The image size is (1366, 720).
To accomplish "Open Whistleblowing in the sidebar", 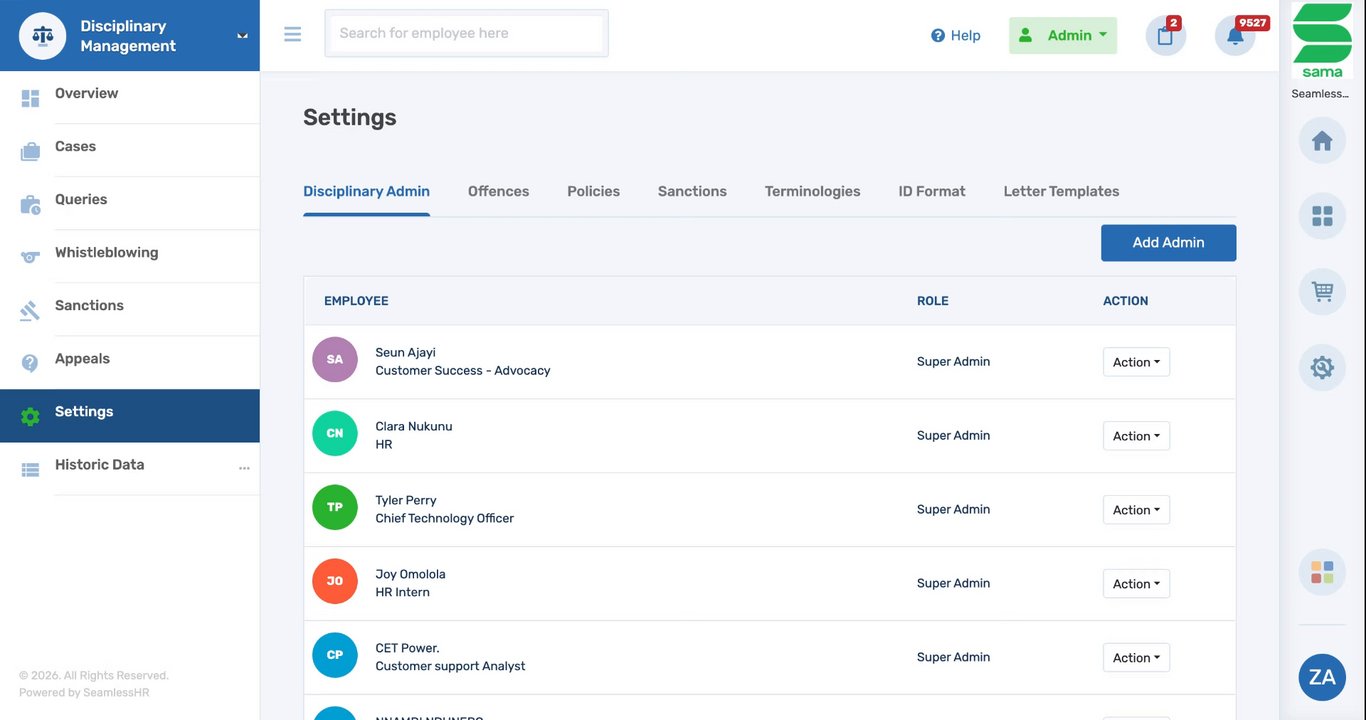I will click(x=106, y=253).
